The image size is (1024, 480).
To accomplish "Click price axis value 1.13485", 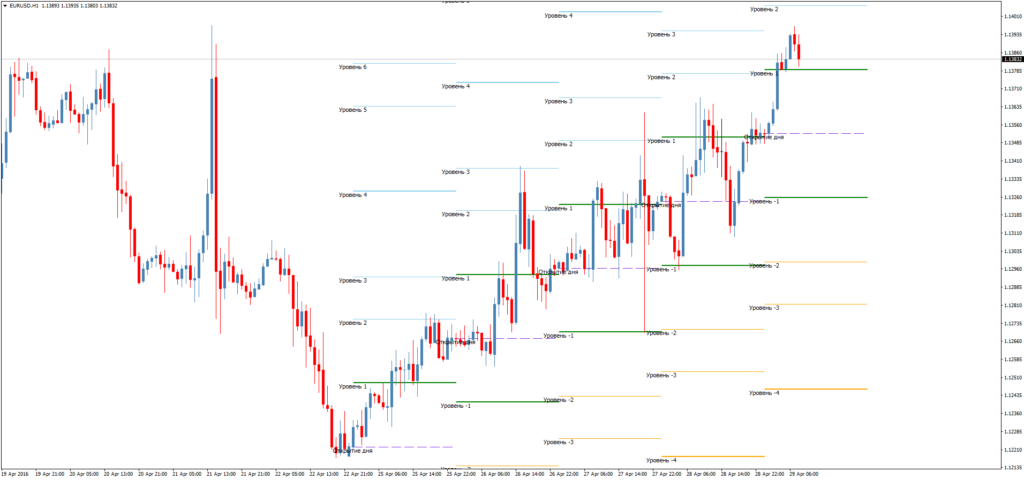I will coord(1013,142).
